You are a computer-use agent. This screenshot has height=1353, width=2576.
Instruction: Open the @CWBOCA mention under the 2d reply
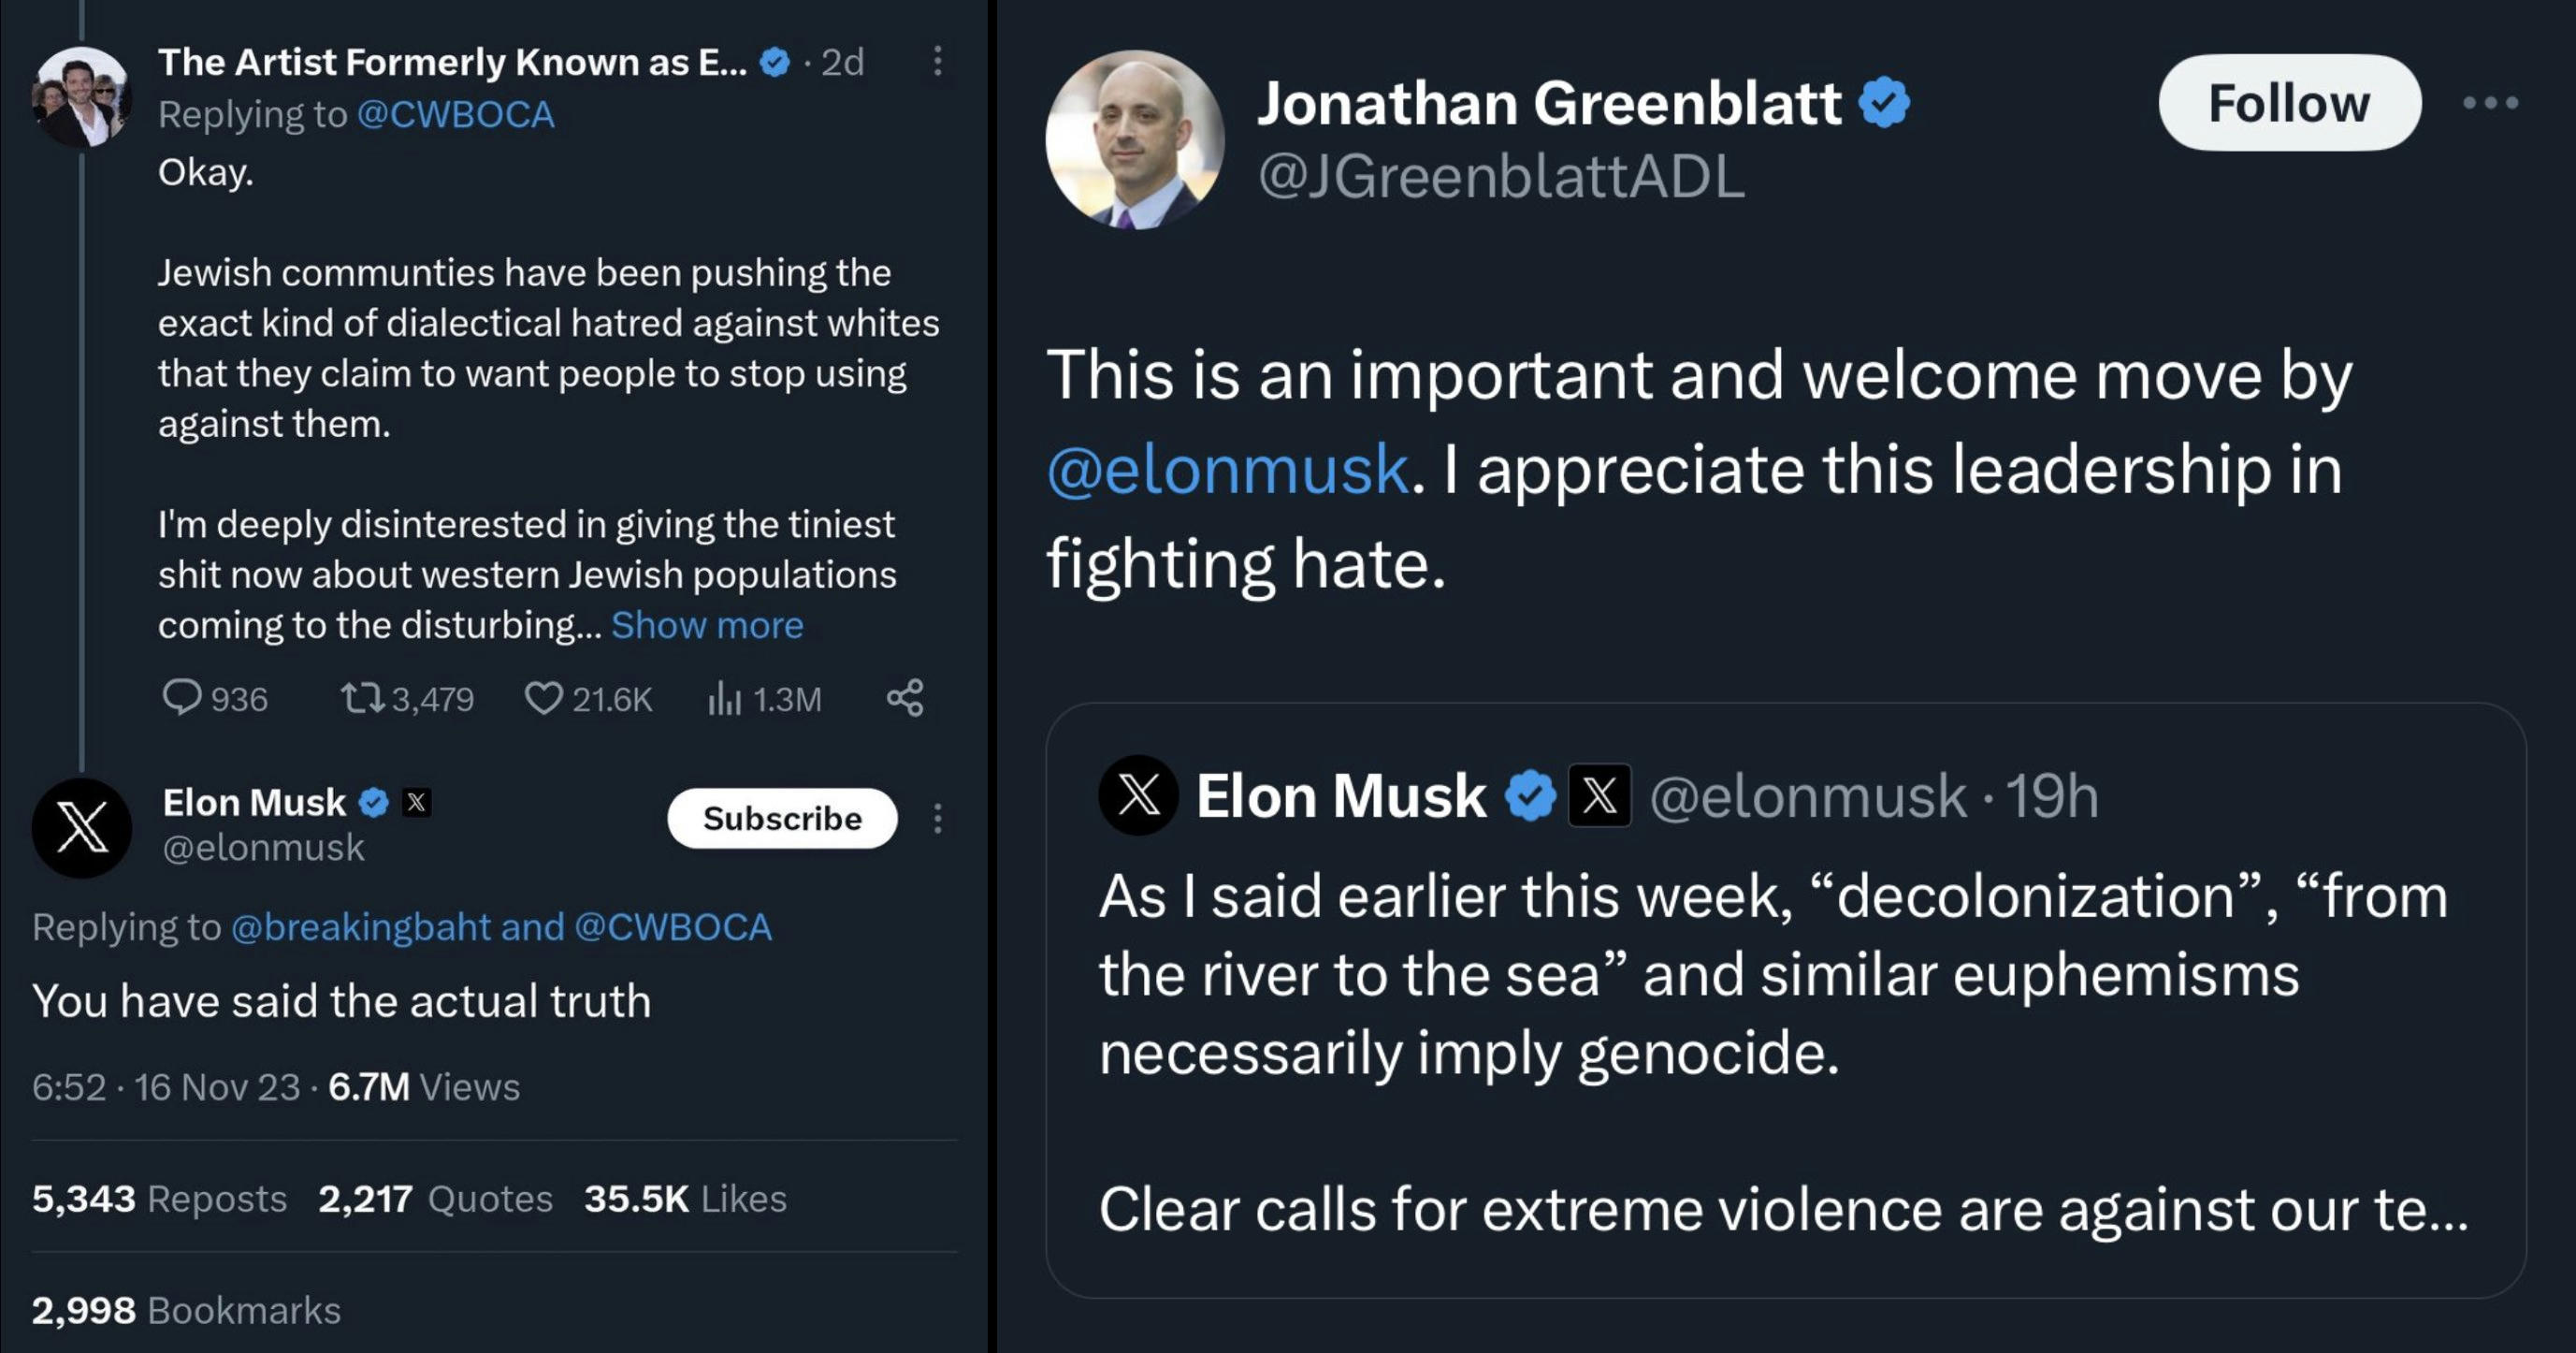click(x=455, y=115)
